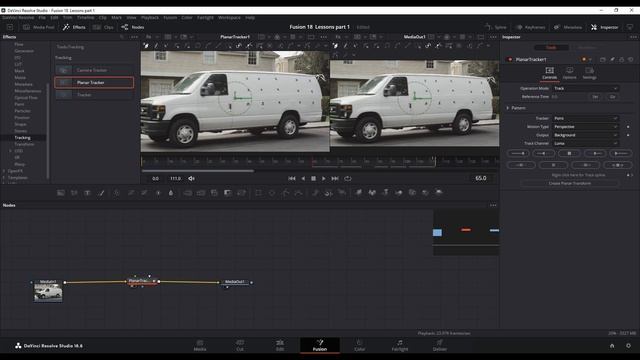Open the Keyframes panel
This screenshot has height=360, width=640.
[530, 27]
